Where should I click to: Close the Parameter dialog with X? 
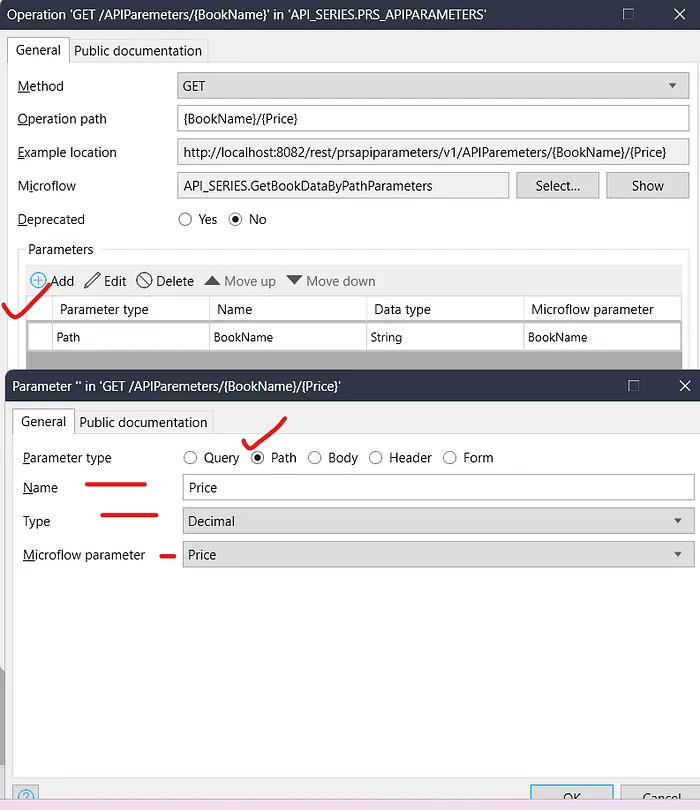click(684, 386)
